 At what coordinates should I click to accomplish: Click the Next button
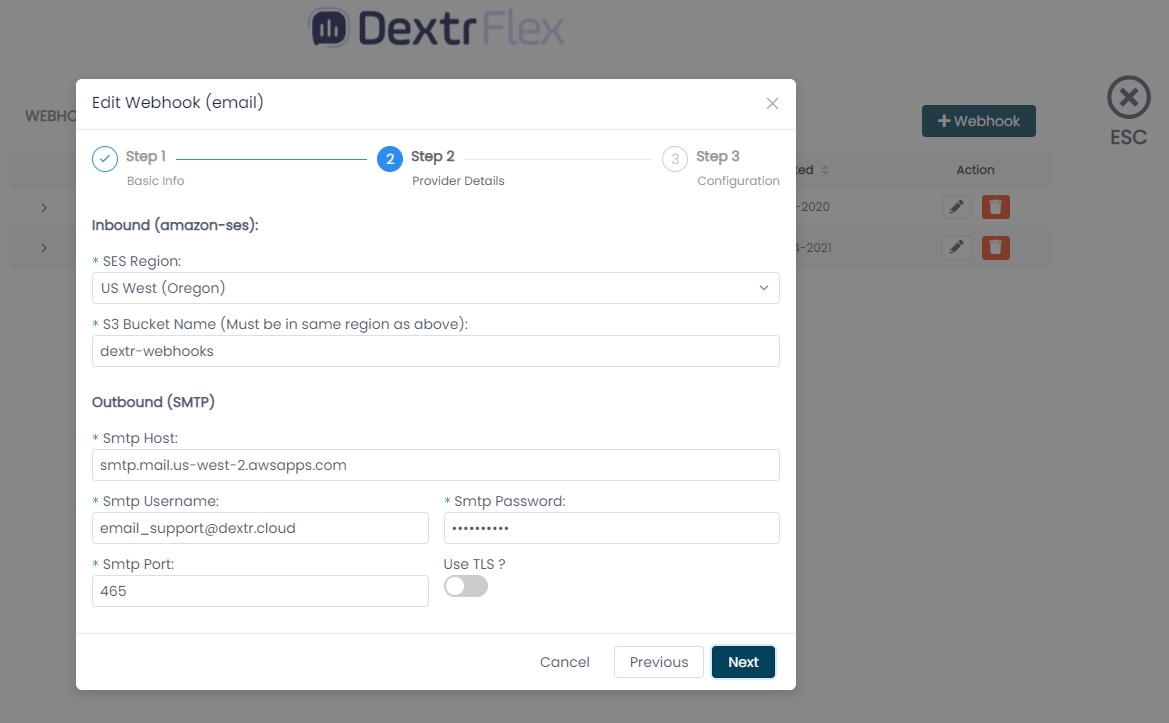(x=743, y=662)
